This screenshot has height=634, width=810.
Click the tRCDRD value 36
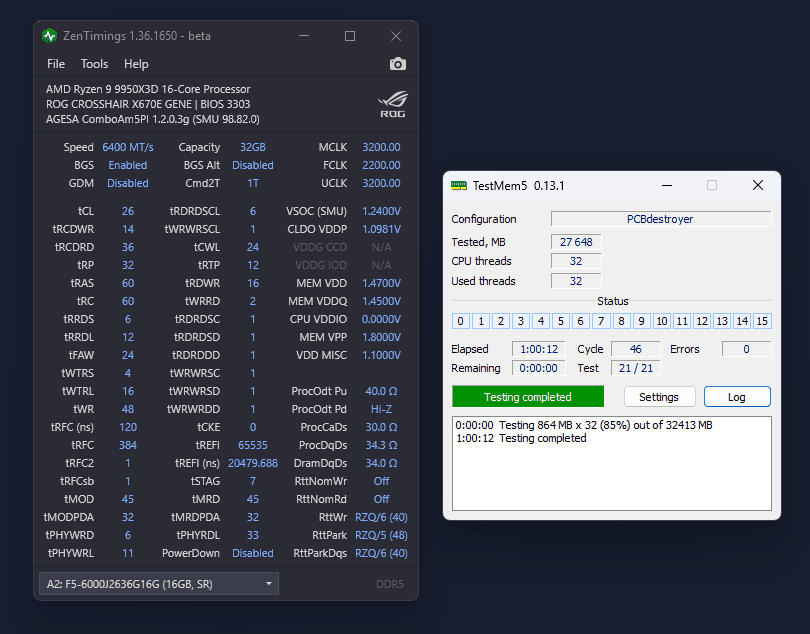tap(128, 247)
